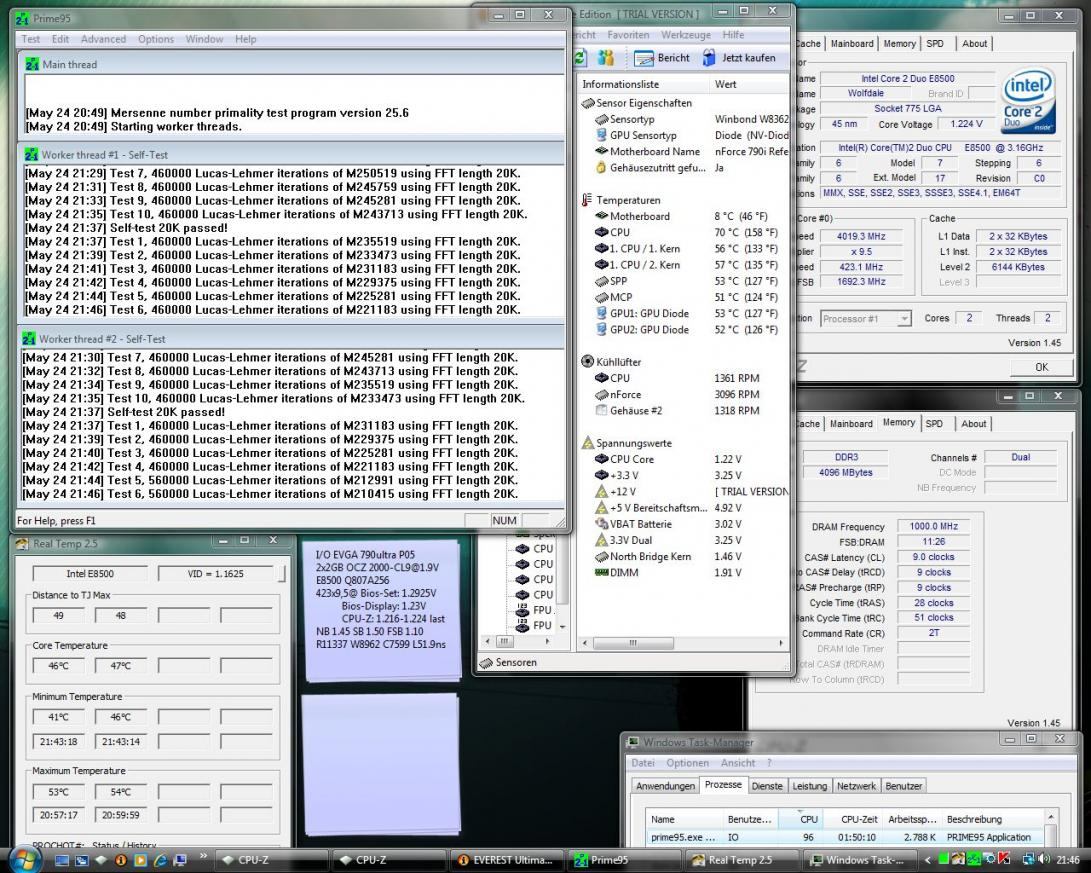Viewport: 1091px width, 873px height.
Task: Click the Sort by Name column header in Task-Manager
Action: pyautogui.click(x=685, y=819)
